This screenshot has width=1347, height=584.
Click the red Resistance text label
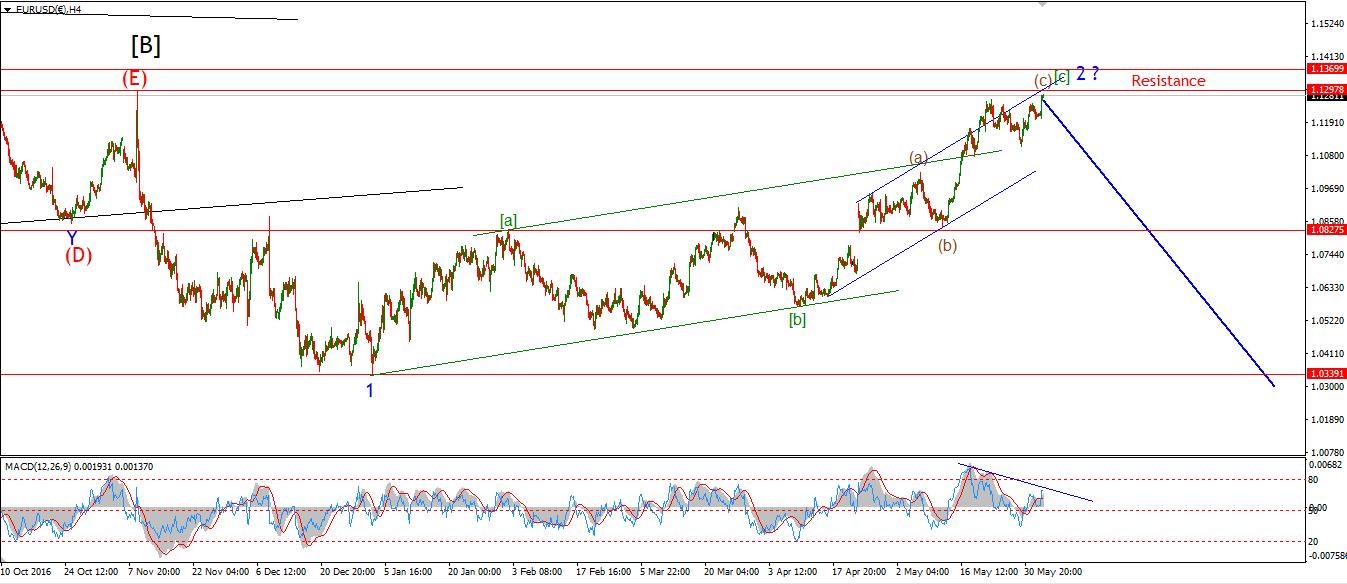coord(1168,81)
